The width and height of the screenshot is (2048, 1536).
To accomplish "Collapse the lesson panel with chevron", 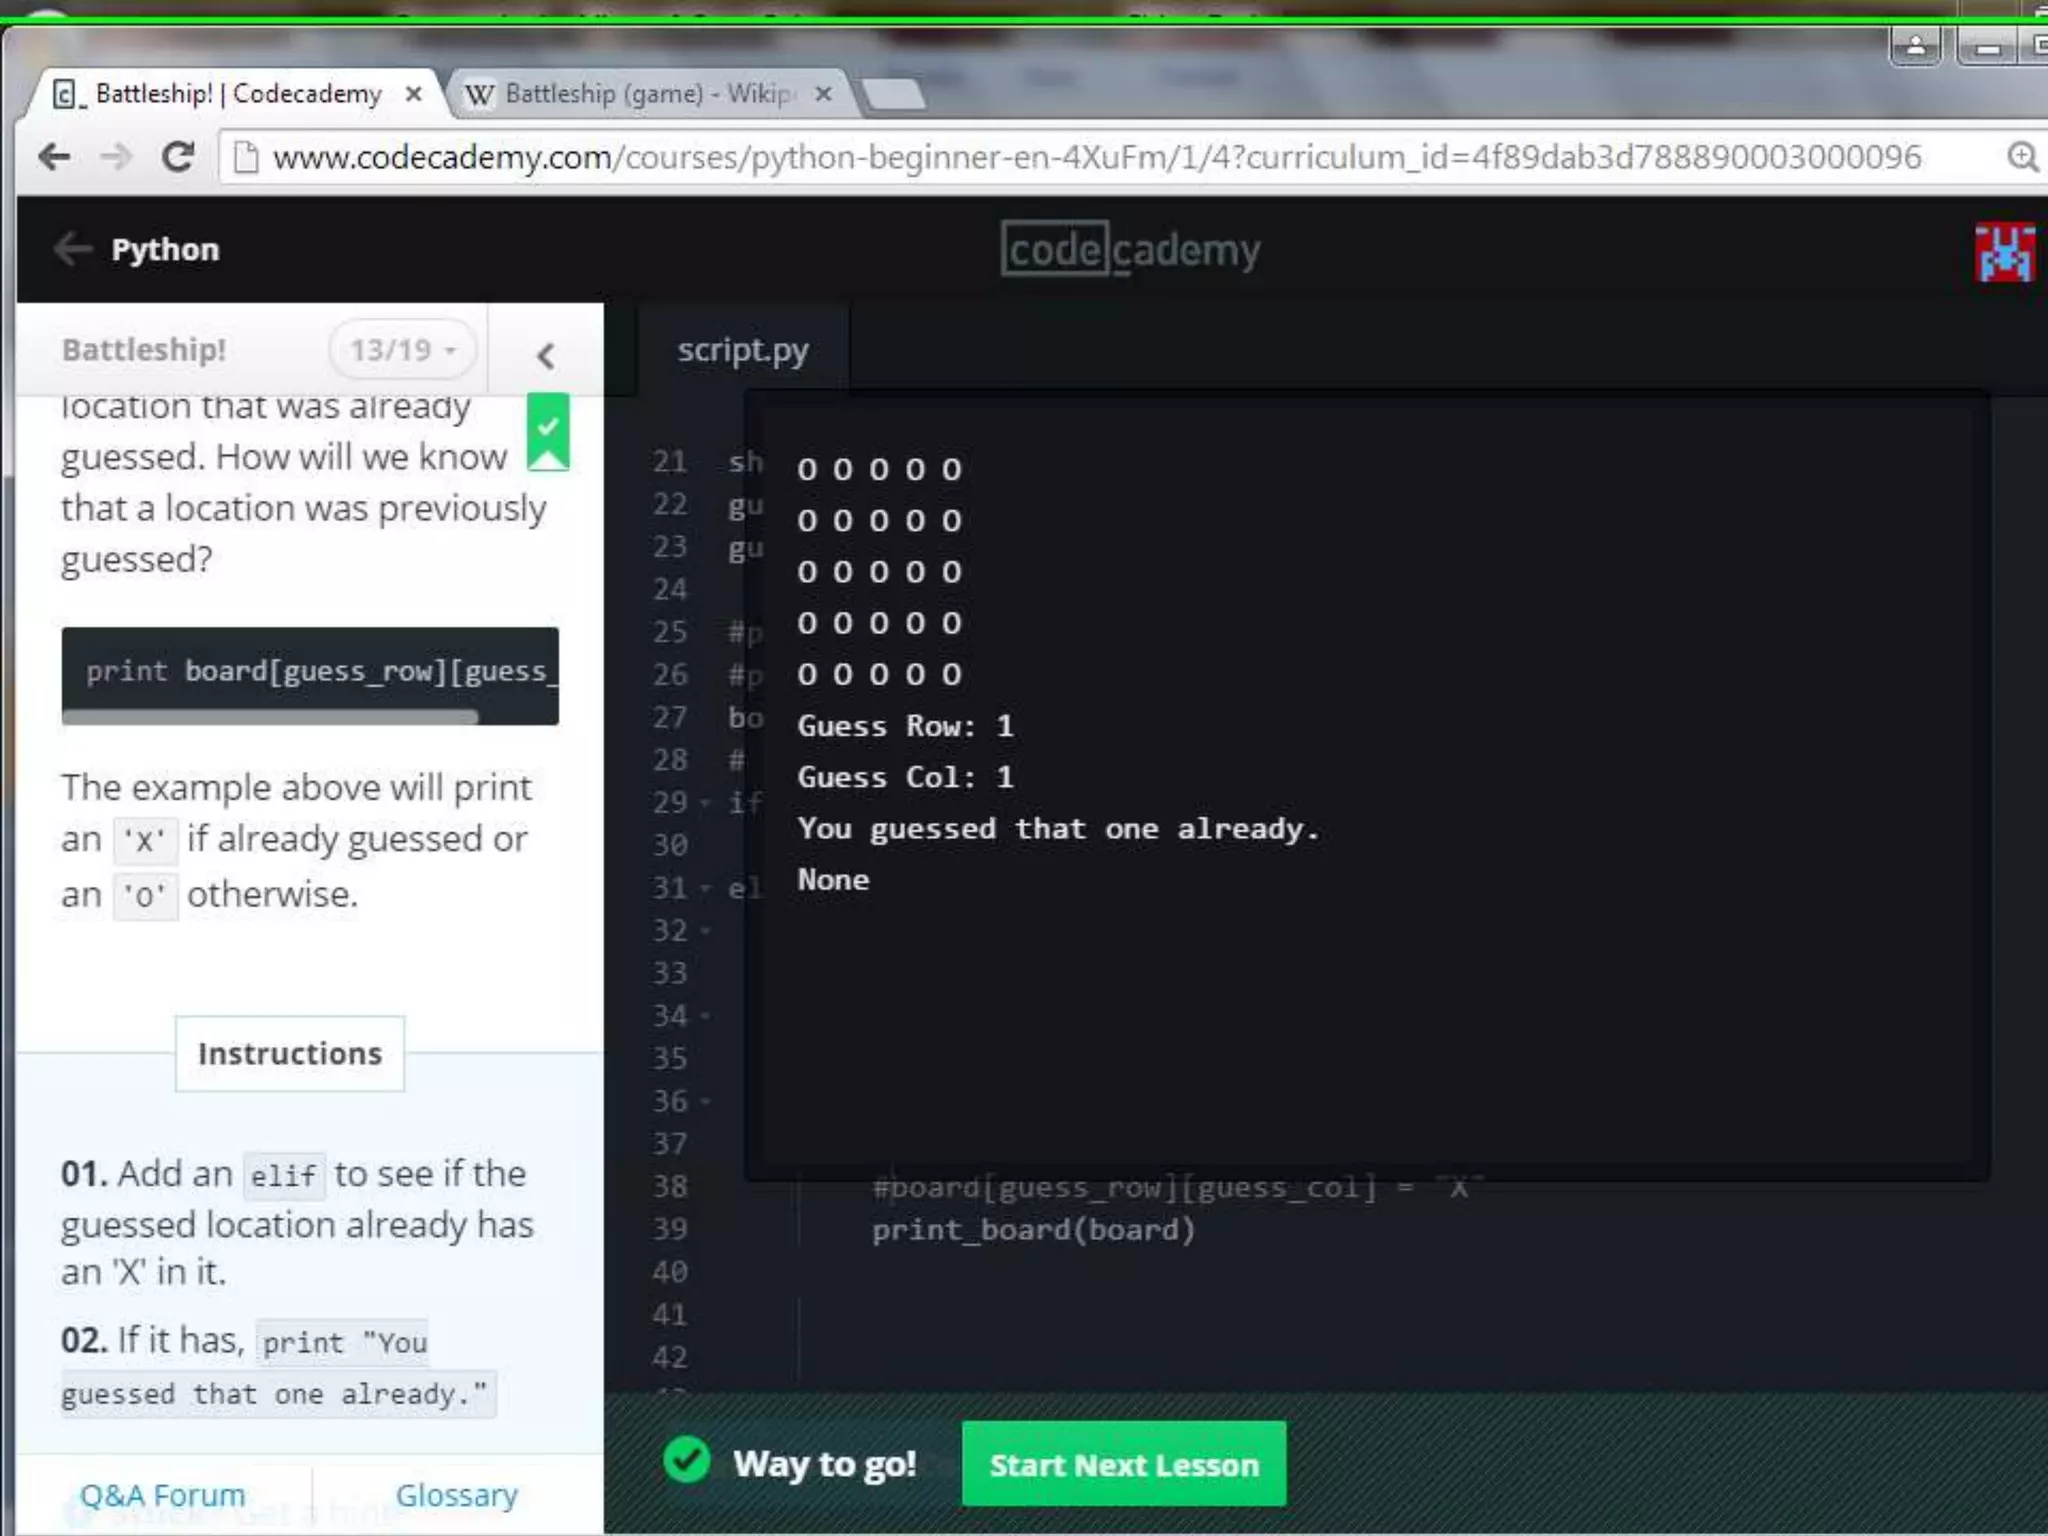I will [545, 355].
